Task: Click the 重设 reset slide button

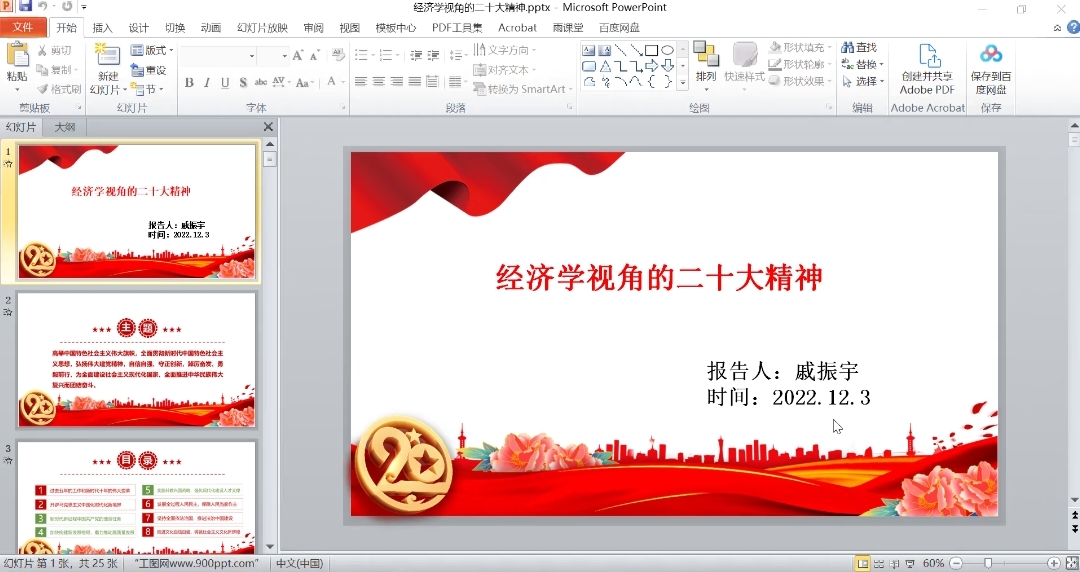Action: pos(150,70)
